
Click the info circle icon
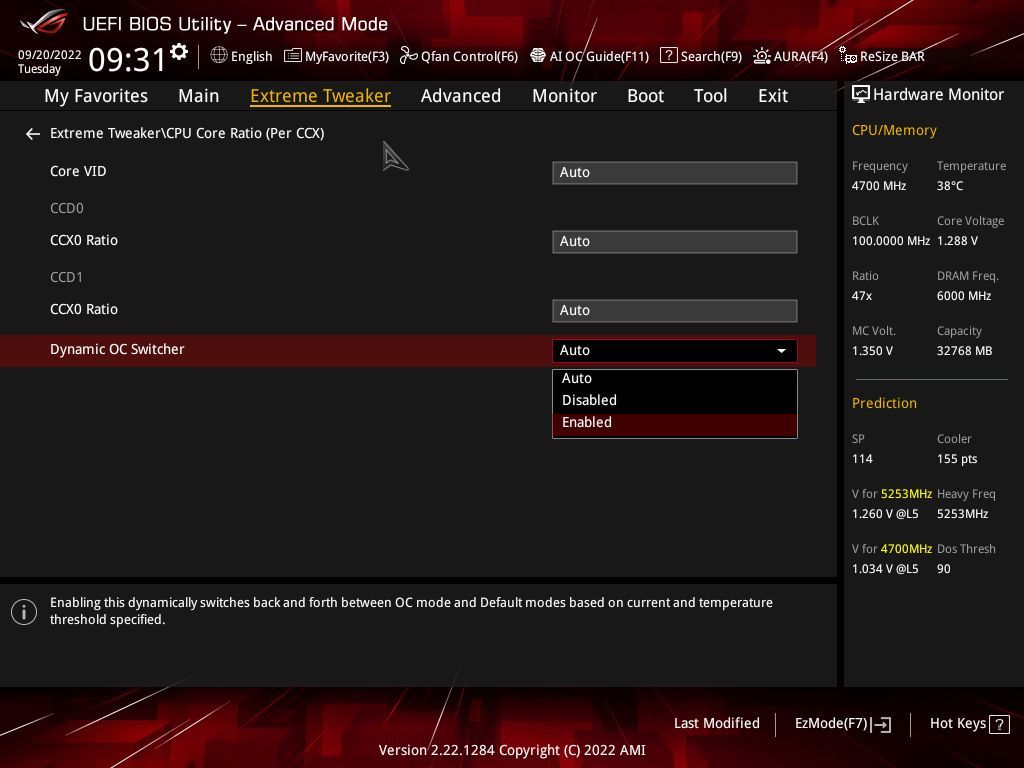pyautogui.click(x=24, y=612)
